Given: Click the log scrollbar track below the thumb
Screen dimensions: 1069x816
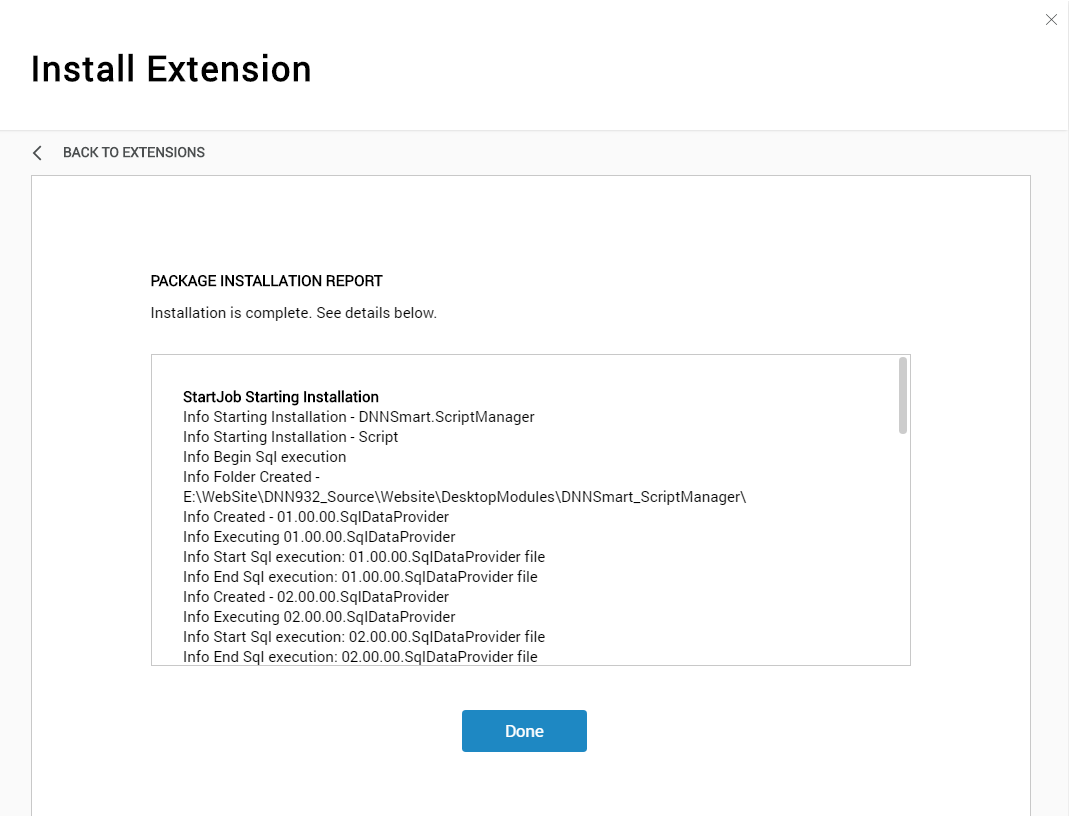Looking at the screenshot, I should pos(903,549).
